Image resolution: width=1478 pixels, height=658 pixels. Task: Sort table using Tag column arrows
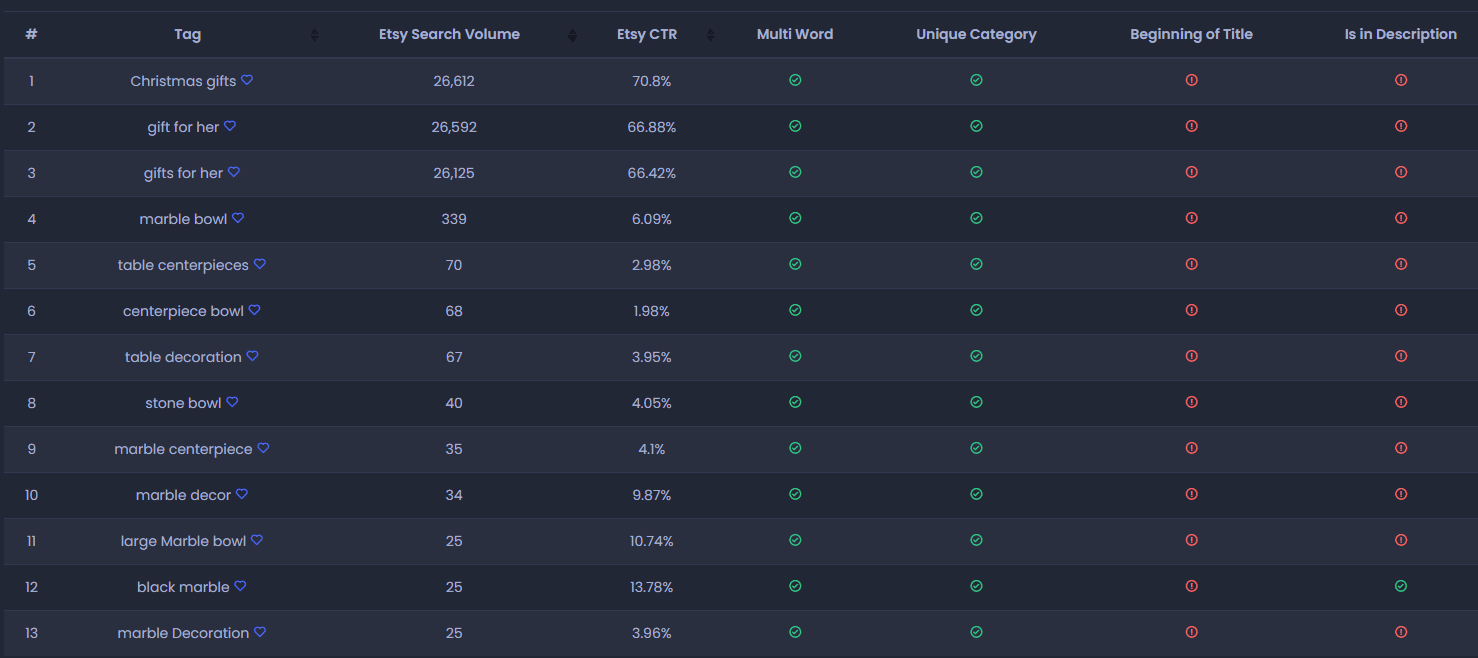point(314,35)
